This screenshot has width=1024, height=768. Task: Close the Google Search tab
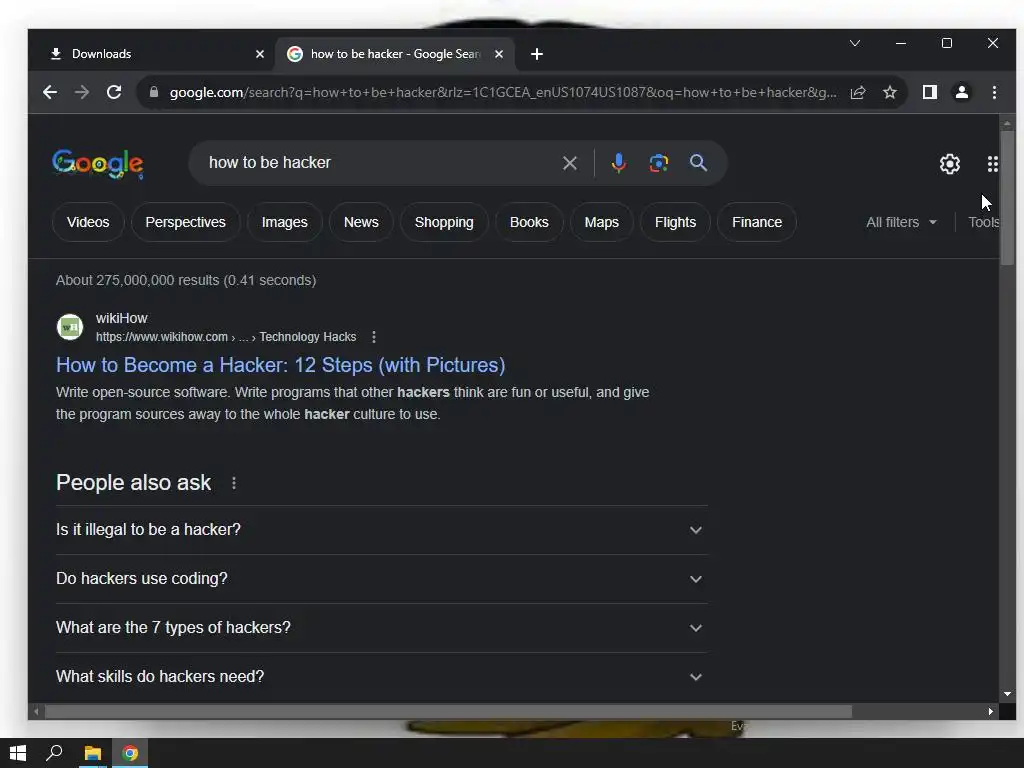click(x=499, y=54)
